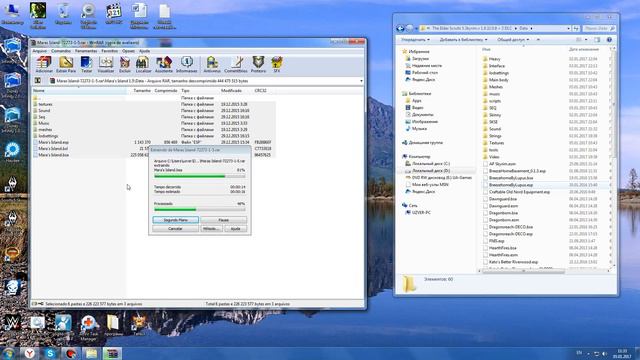The width and height of the screenshot is (640, 360).
Task: Open the Ajuda menu in WinRAR
Action: [144, 51]
